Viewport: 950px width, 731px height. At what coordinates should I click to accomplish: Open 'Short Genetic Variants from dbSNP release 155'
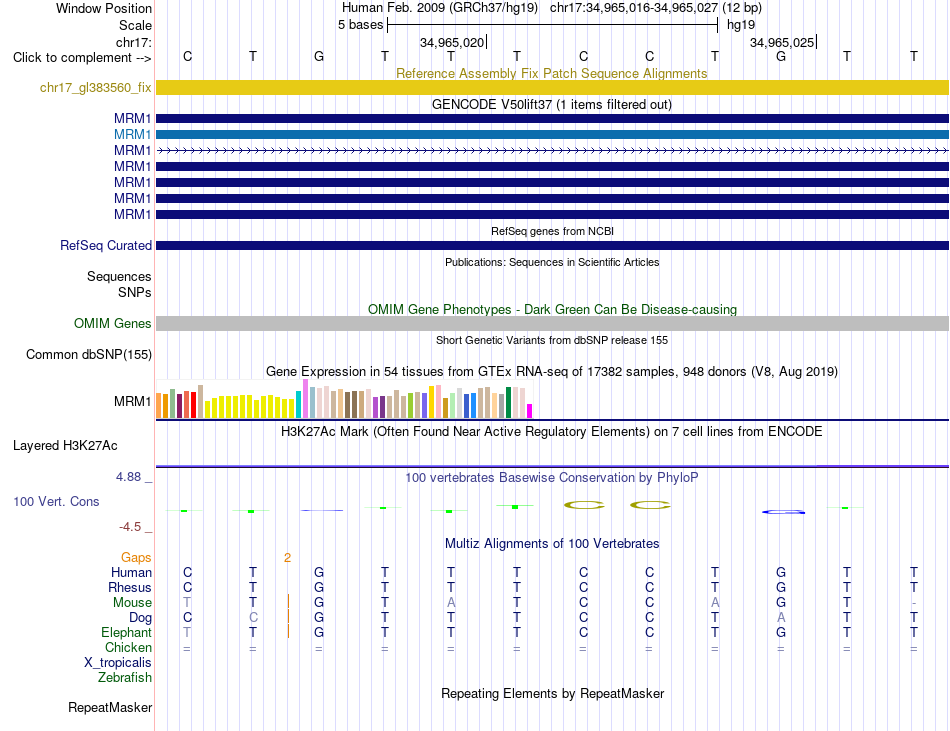pyautogui.click(x=552, y=340)
